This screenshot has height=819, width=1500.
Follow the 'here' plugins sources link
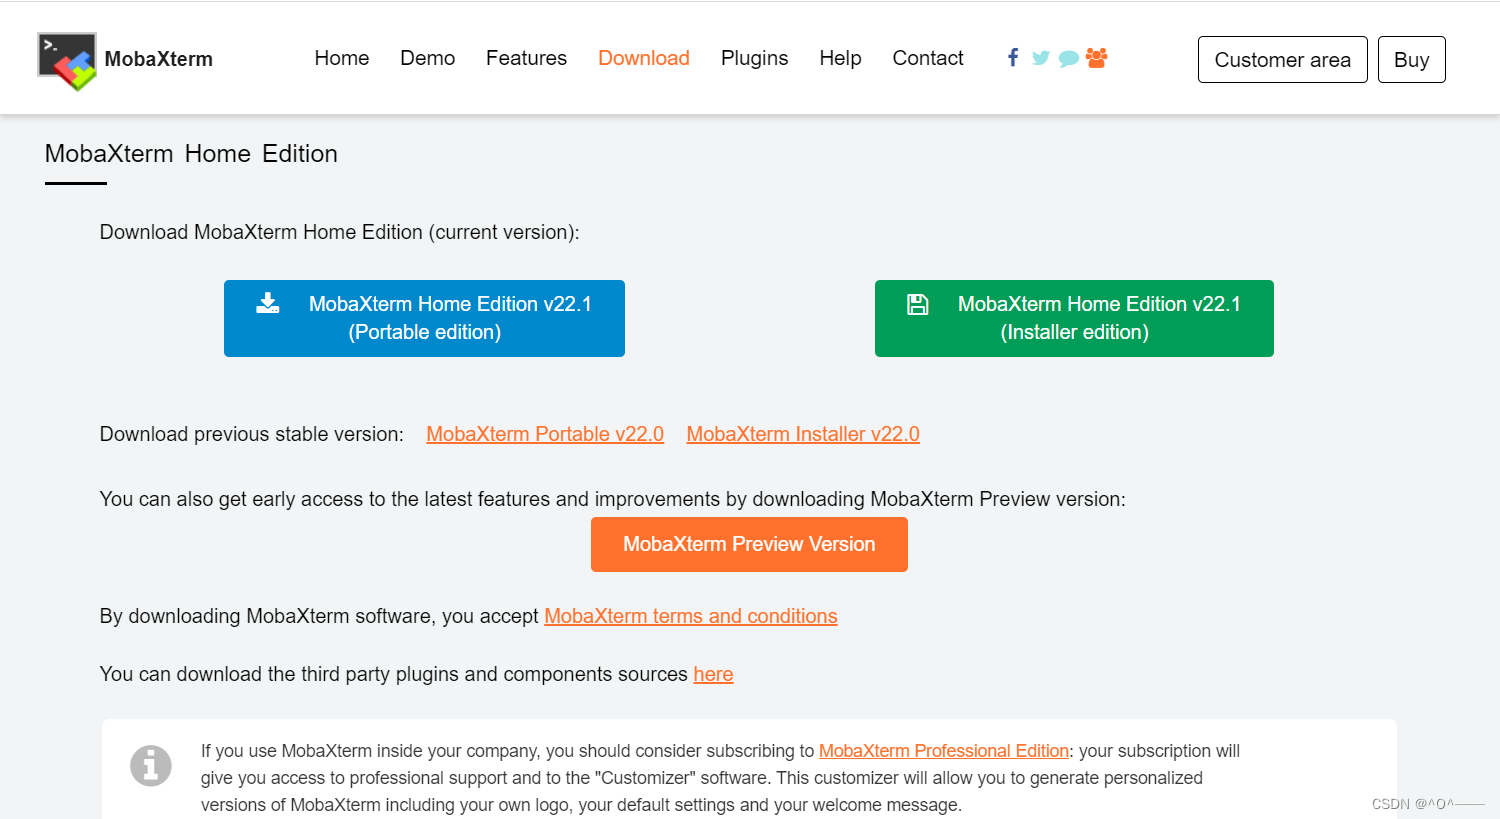coord(713,674)
